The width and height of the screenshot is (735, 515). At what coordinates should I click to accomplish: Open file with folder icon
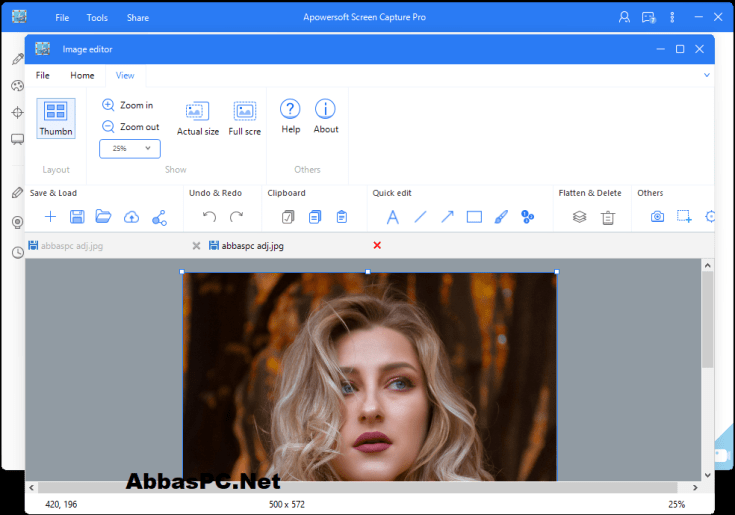(x=103, y=216)
